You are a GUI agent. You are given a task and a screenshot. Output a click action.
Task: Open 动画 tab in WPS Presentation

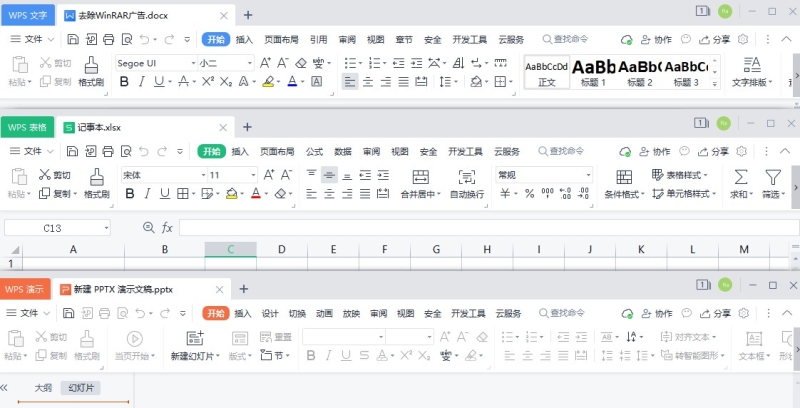coord(324,313)
